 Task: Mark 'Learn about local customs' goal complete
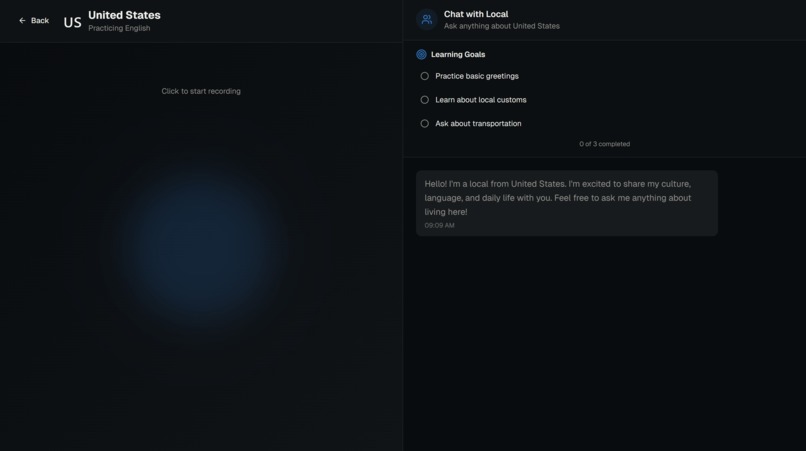click(x=425, y=100)
